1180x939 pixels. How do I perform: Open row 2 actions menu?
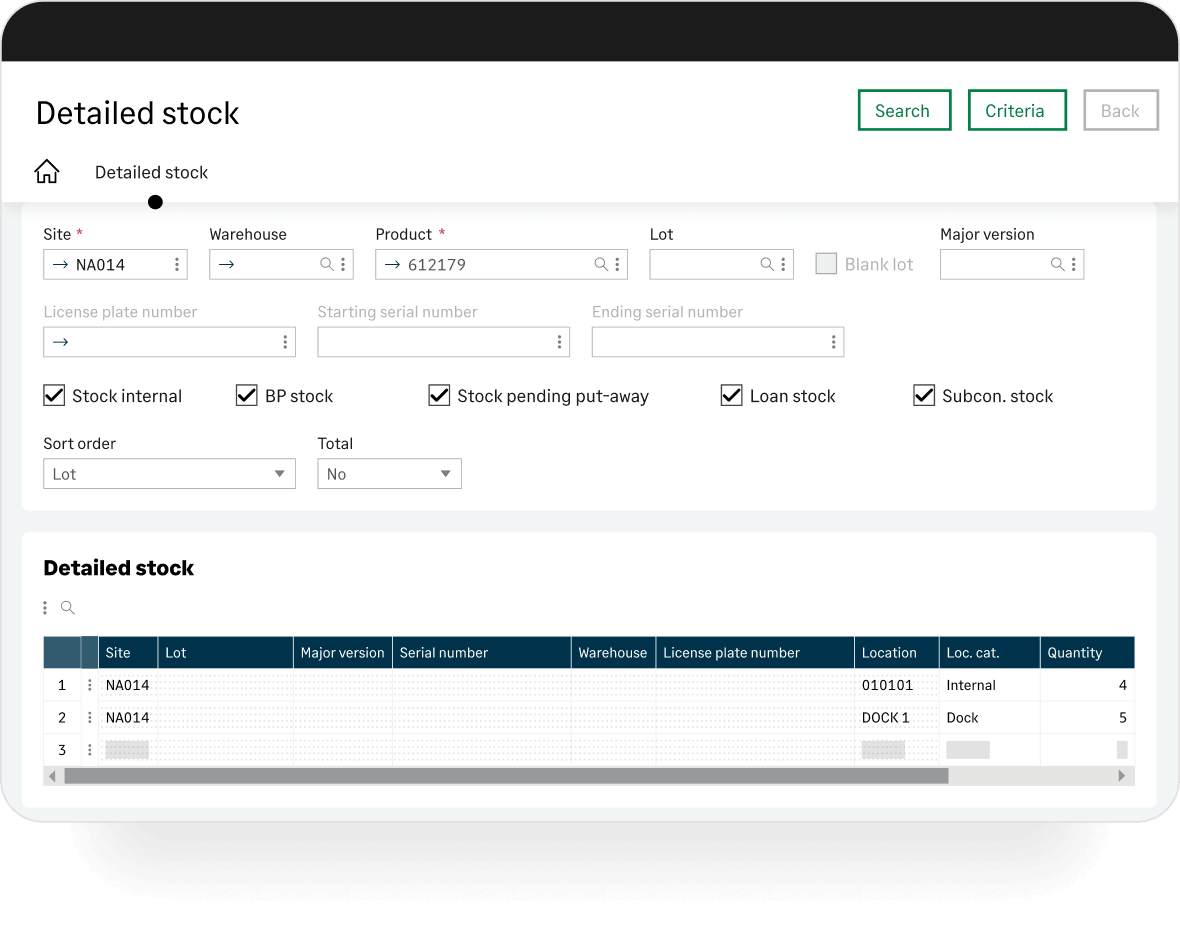tap(90, 718)
